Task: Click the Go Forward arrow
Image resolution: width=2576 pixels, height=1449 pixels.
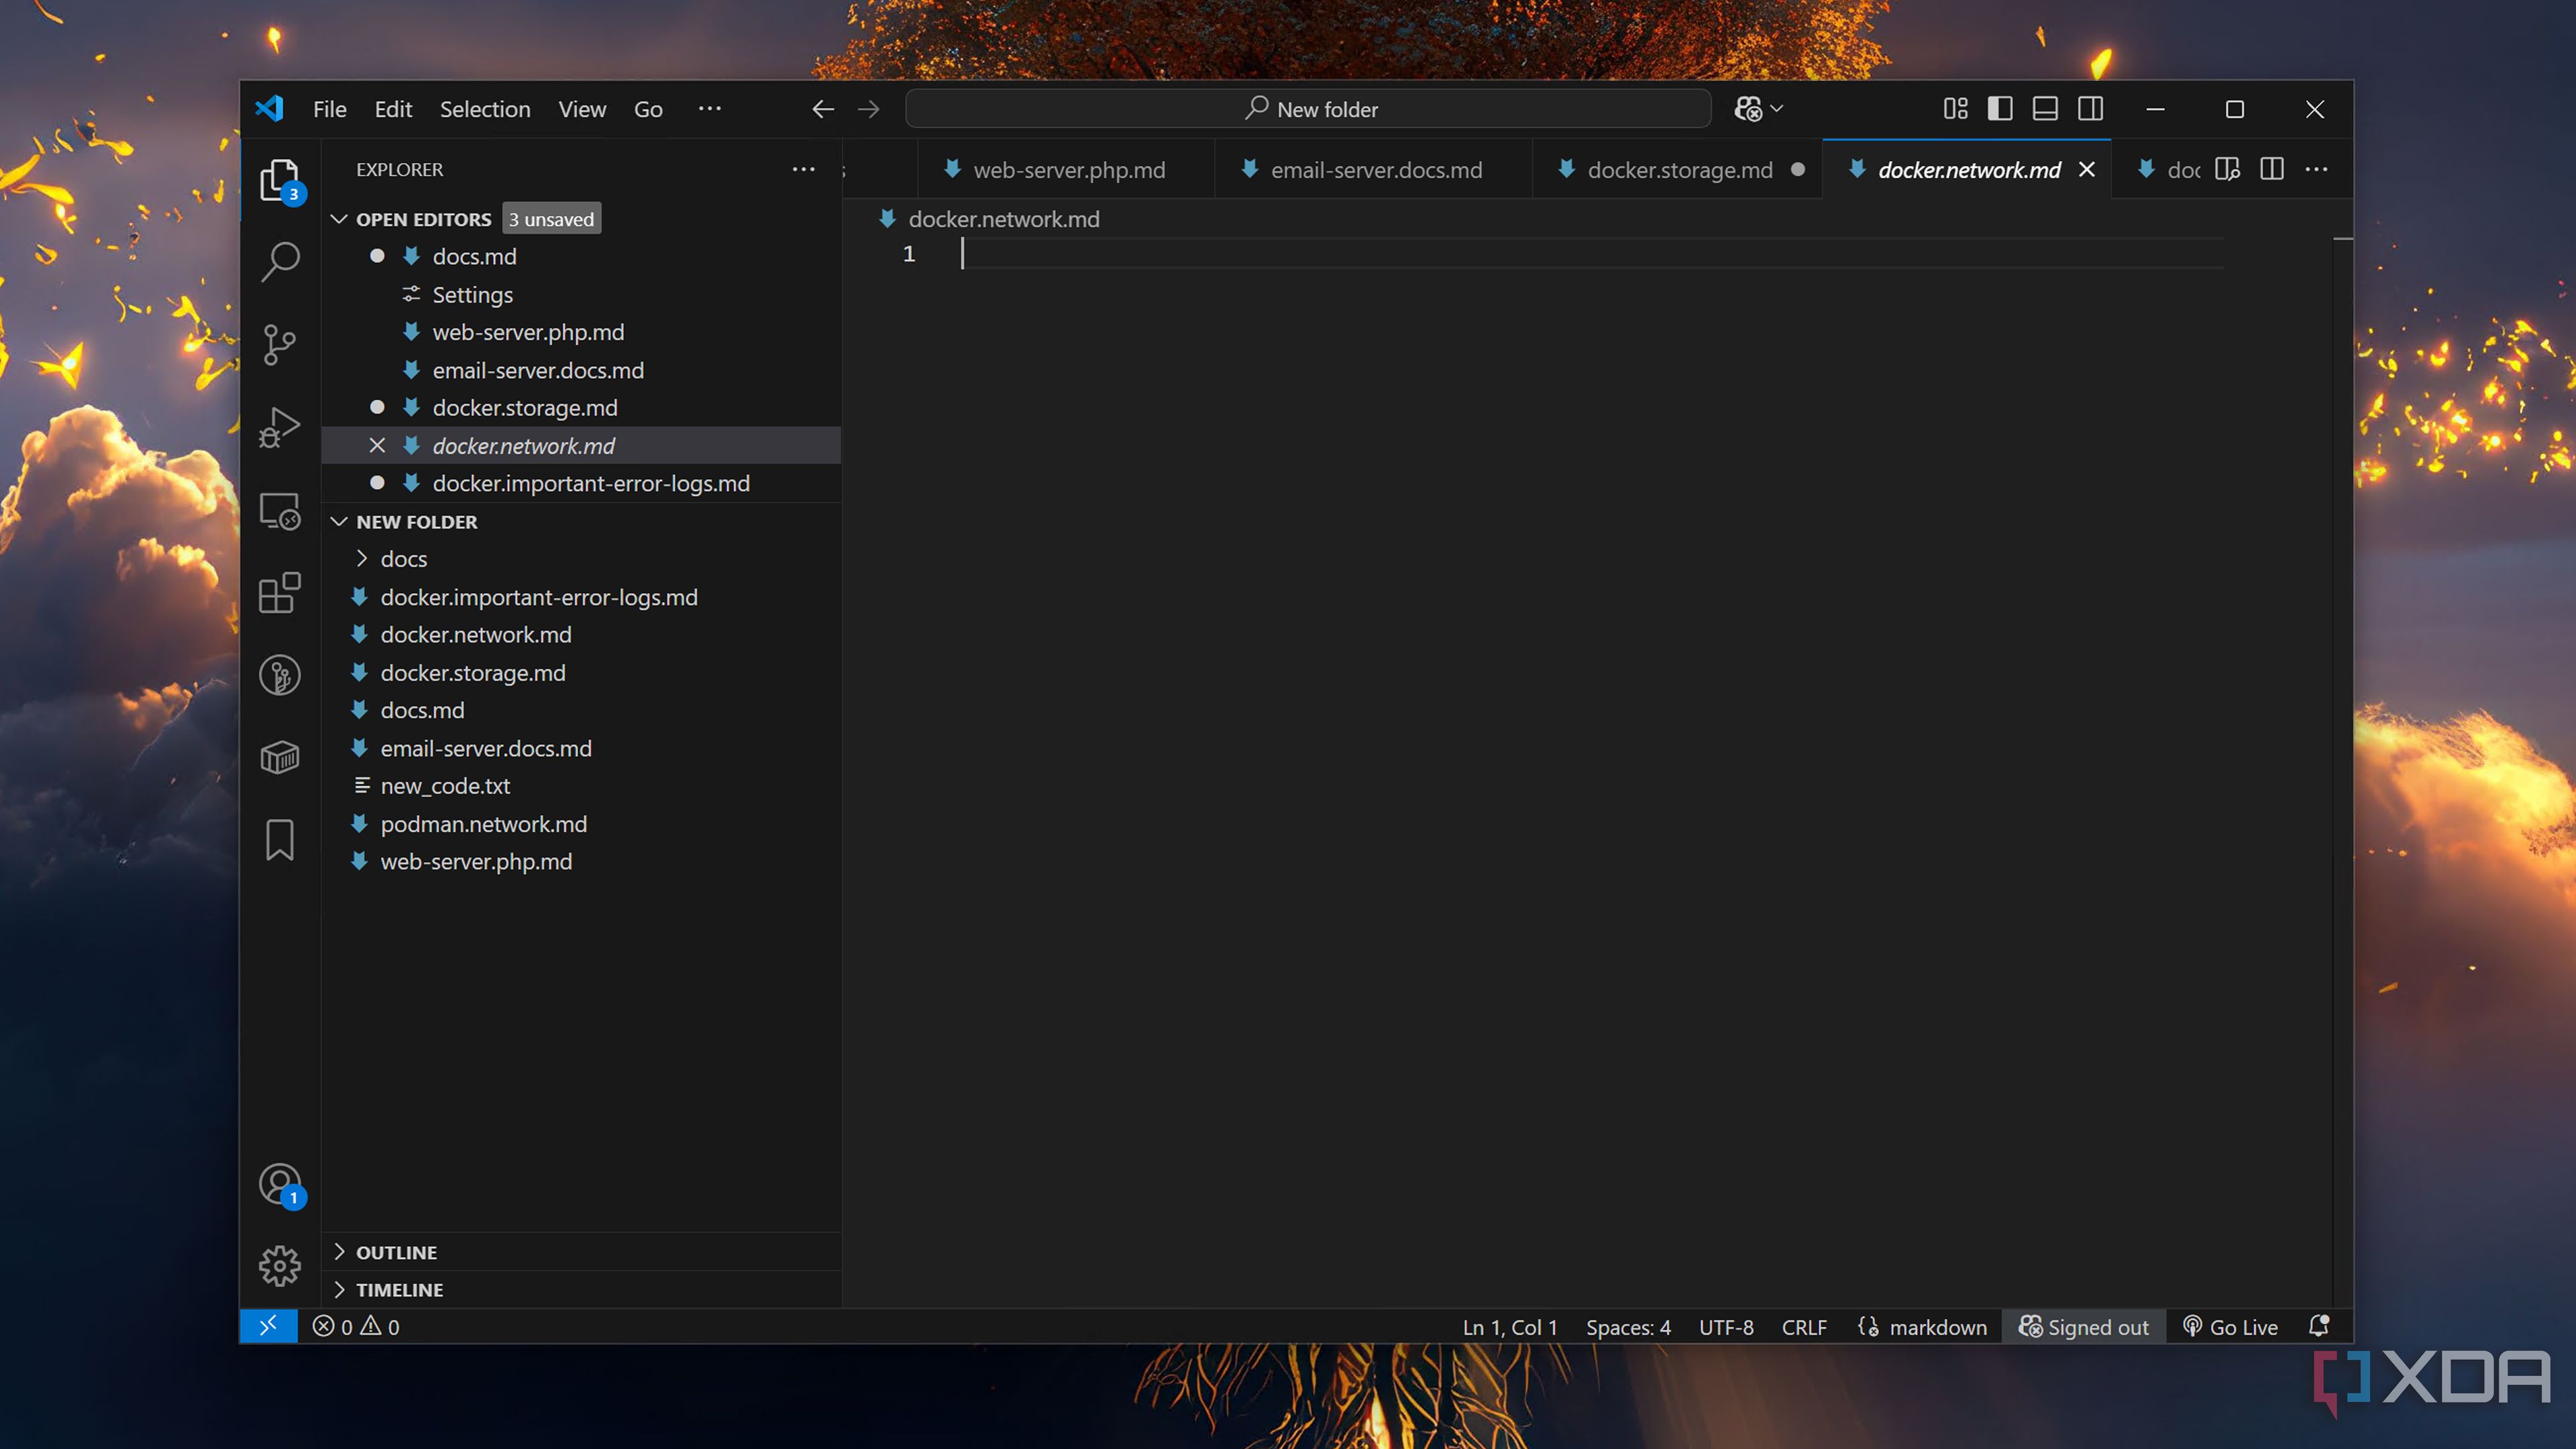Action: point(869,109)
